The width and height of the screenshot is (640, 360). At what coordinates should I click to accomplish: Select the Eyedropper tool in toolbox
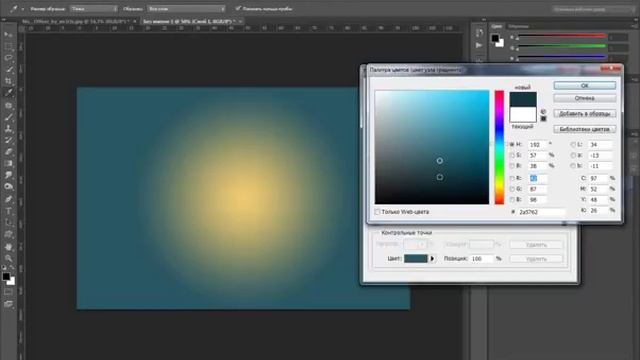click(x=8, y=93)
